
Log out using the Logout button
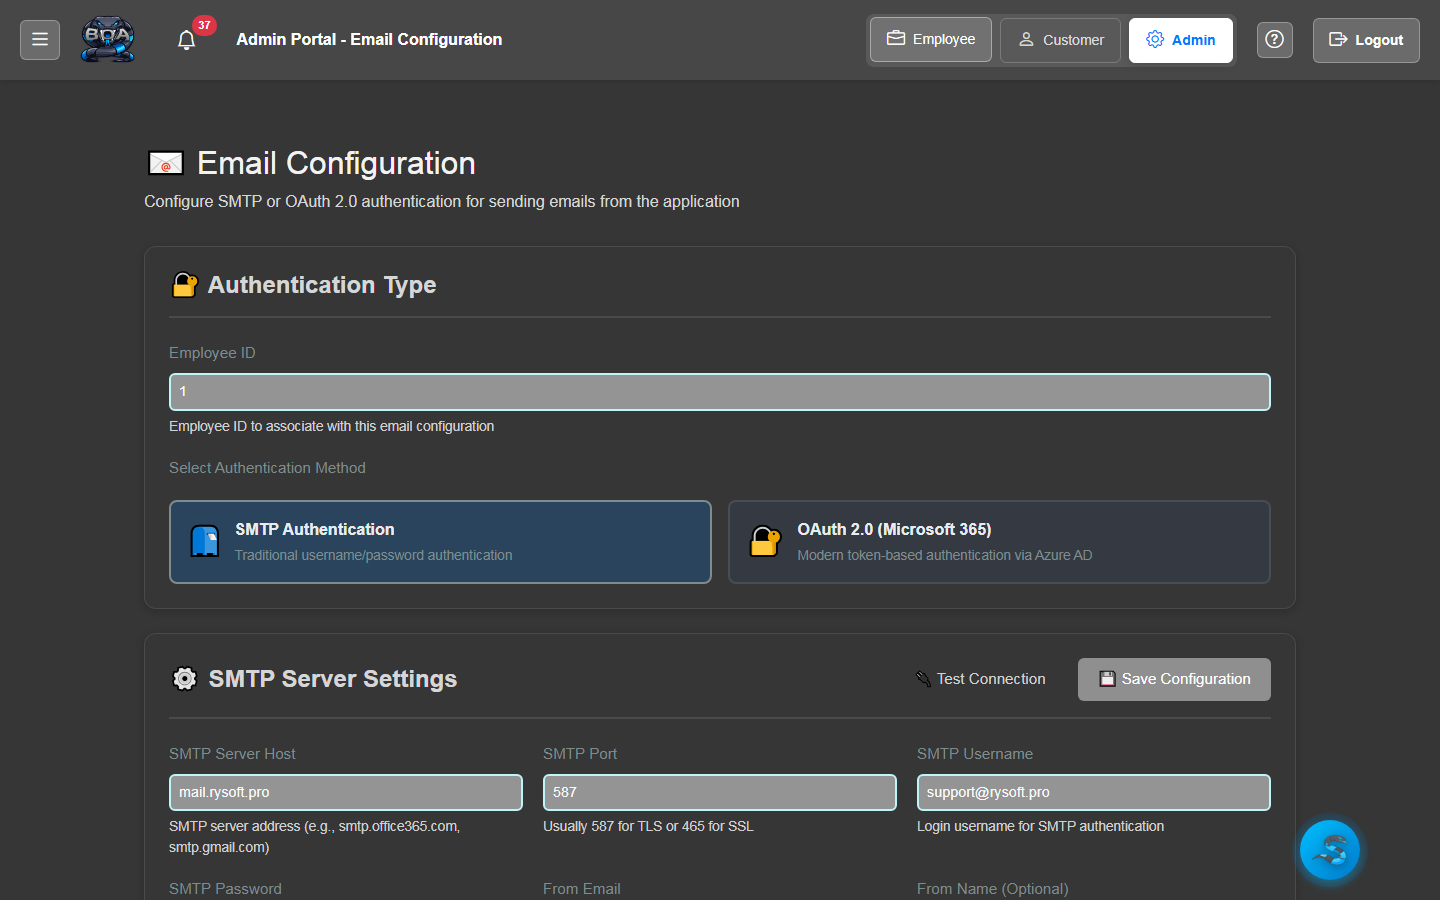1365,40
